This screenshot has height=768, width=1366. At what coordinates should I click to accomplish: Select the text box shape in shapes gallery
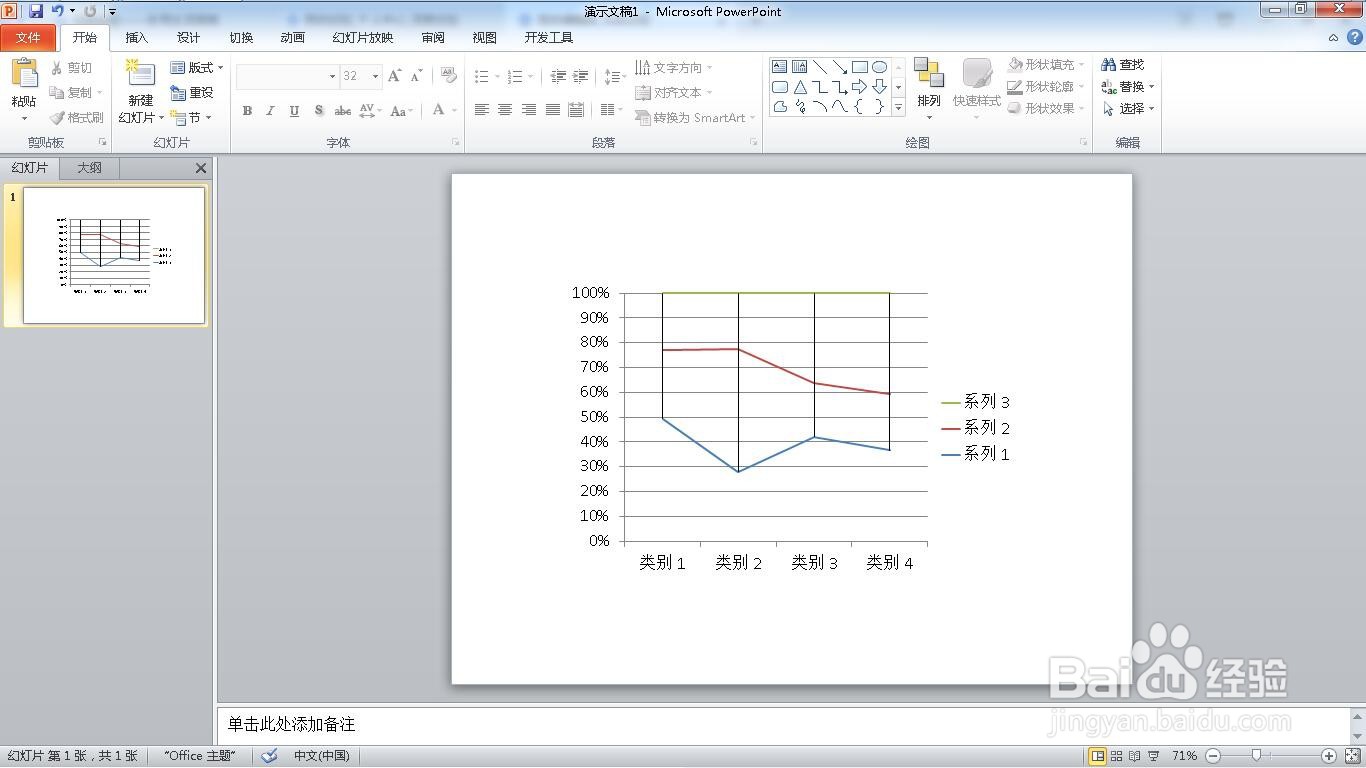pos(780,67)
